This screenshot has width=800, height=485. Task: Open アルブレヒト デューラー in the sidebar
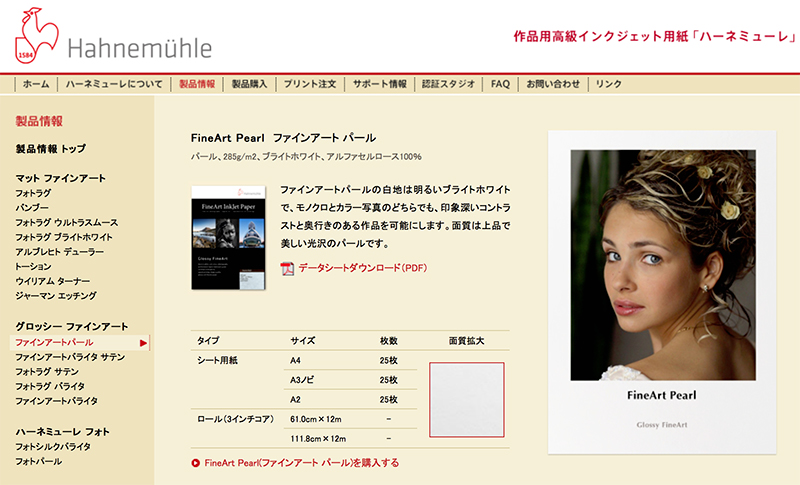[59, 252]
